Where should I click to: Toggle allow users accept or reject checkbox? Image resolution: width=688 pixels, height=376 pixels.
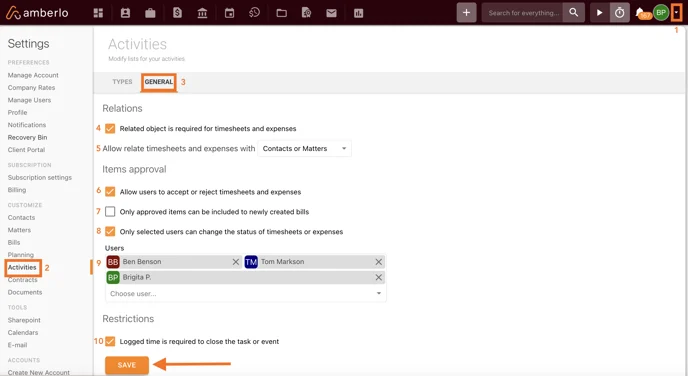tap(110, 192)
